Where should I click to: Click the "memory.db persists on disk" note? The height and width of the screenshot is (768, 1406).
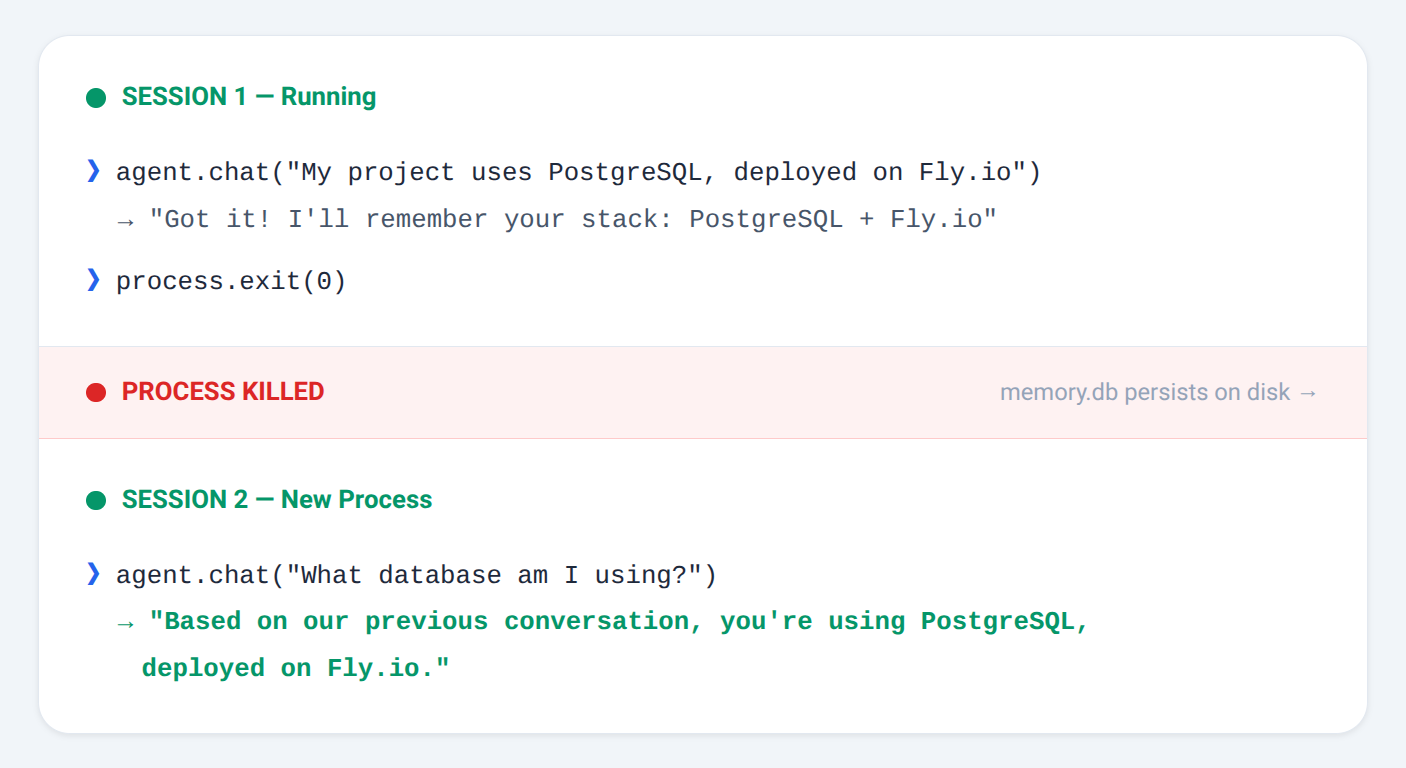1159,393
